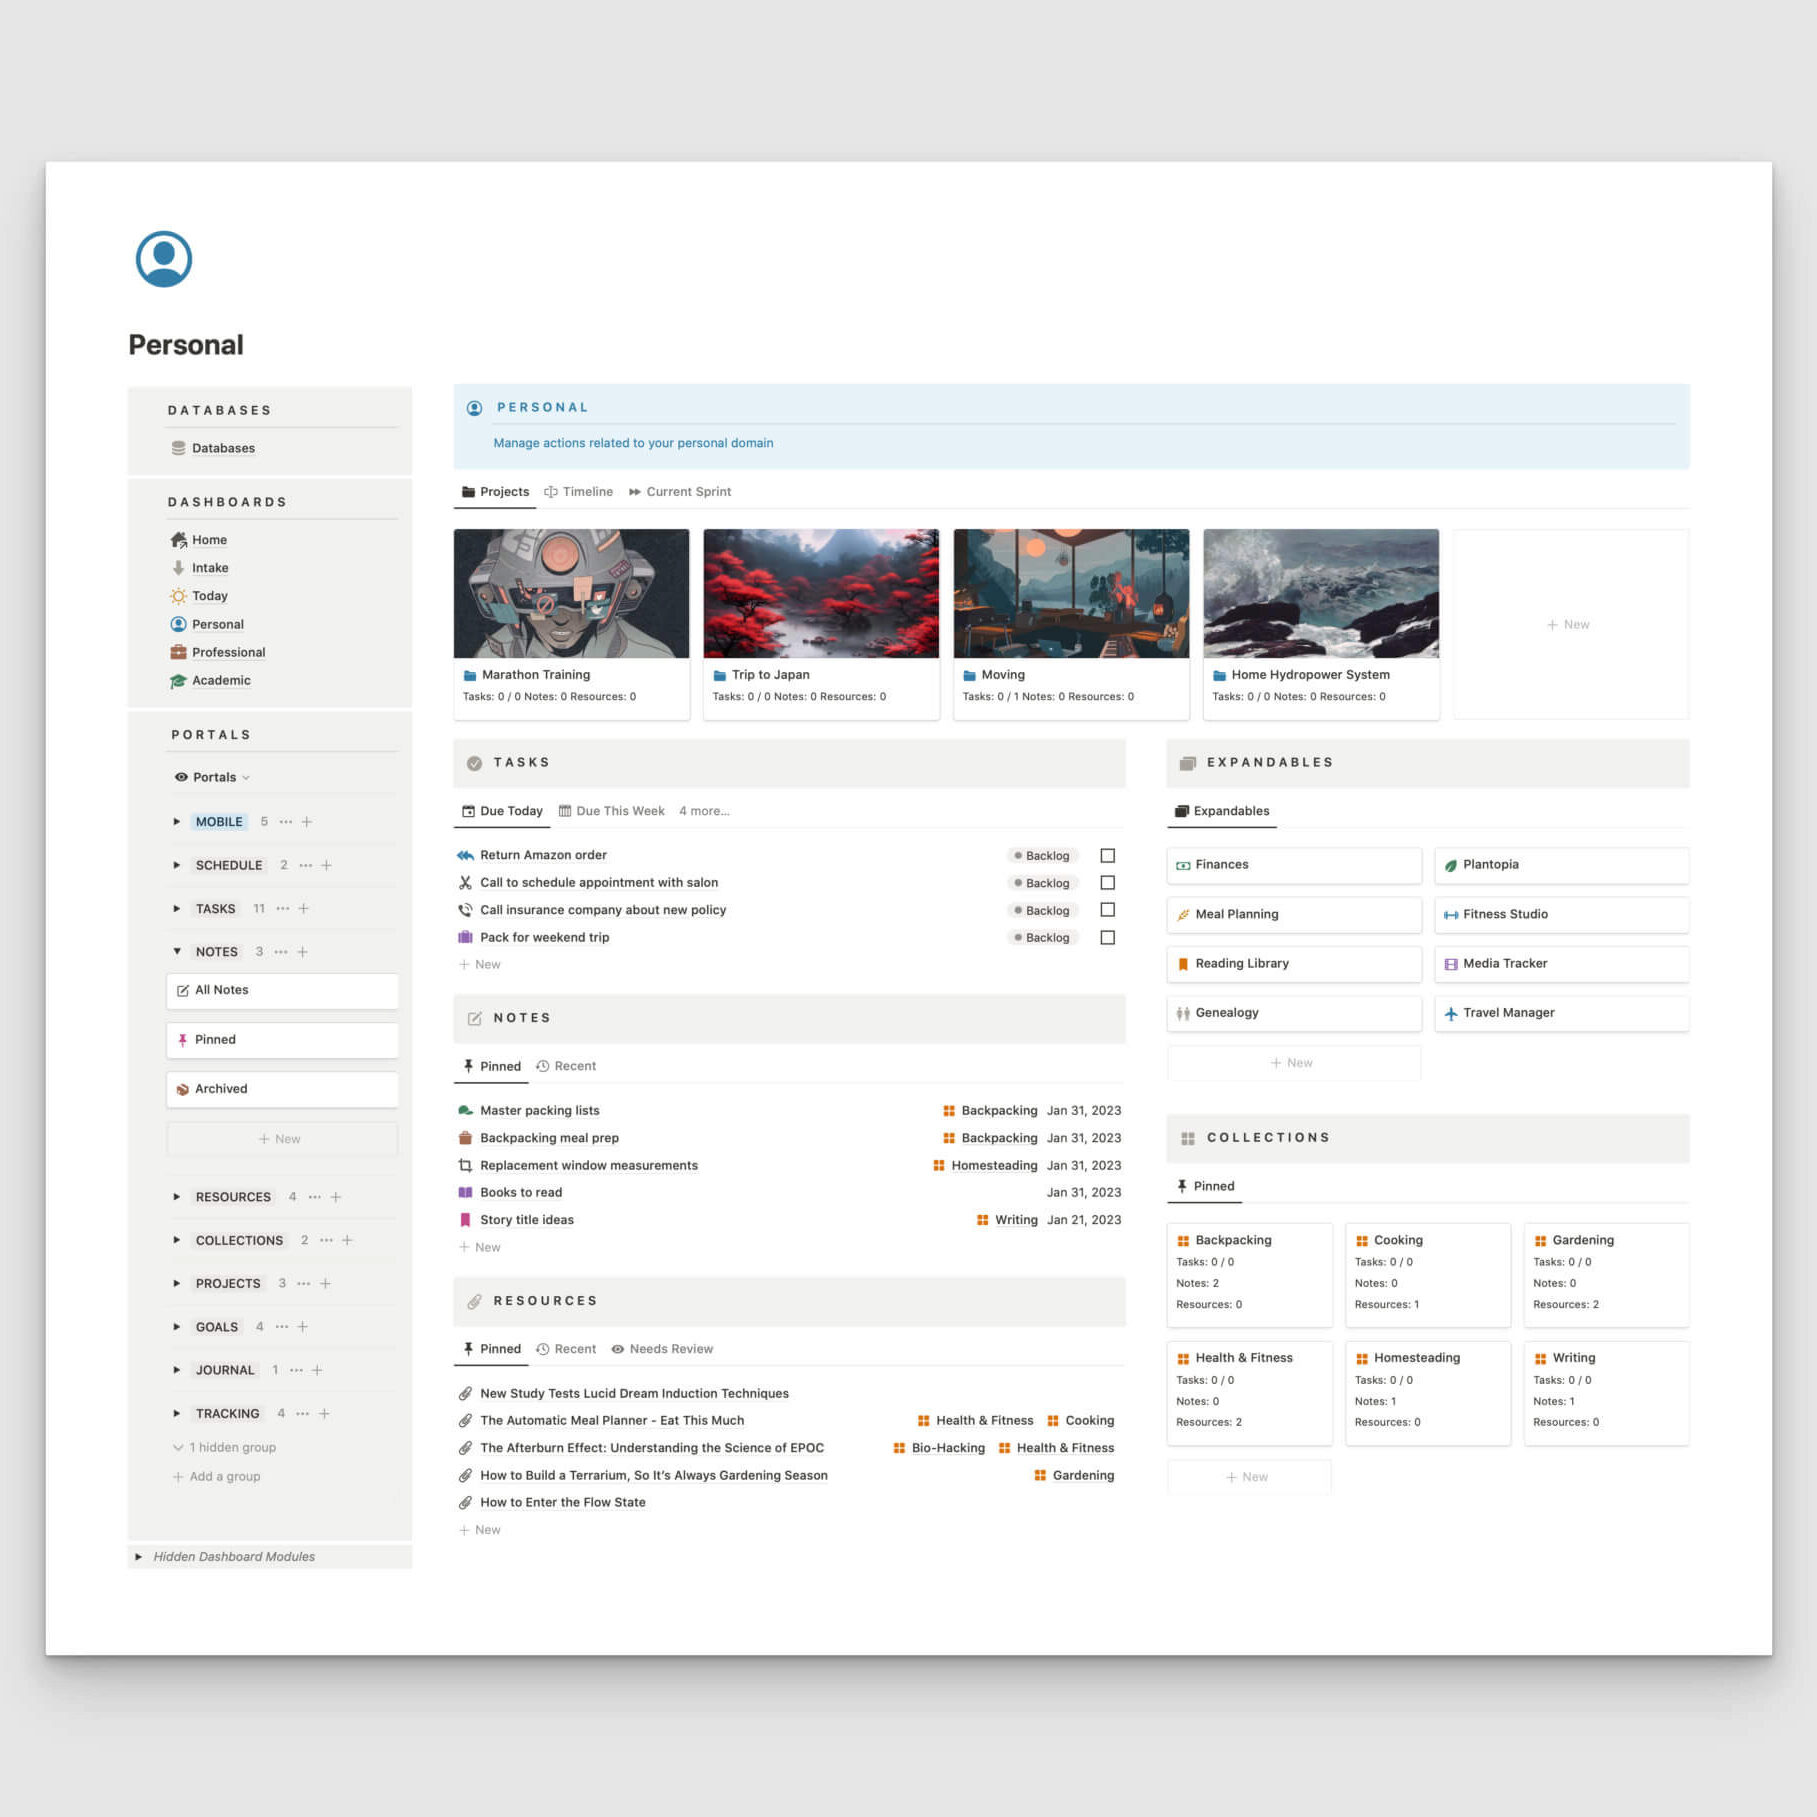Click Backlog status tag on salon appointment task
This screenshot has height=1817, width=1817.
pyautogui.click(x=1041, y=883)
